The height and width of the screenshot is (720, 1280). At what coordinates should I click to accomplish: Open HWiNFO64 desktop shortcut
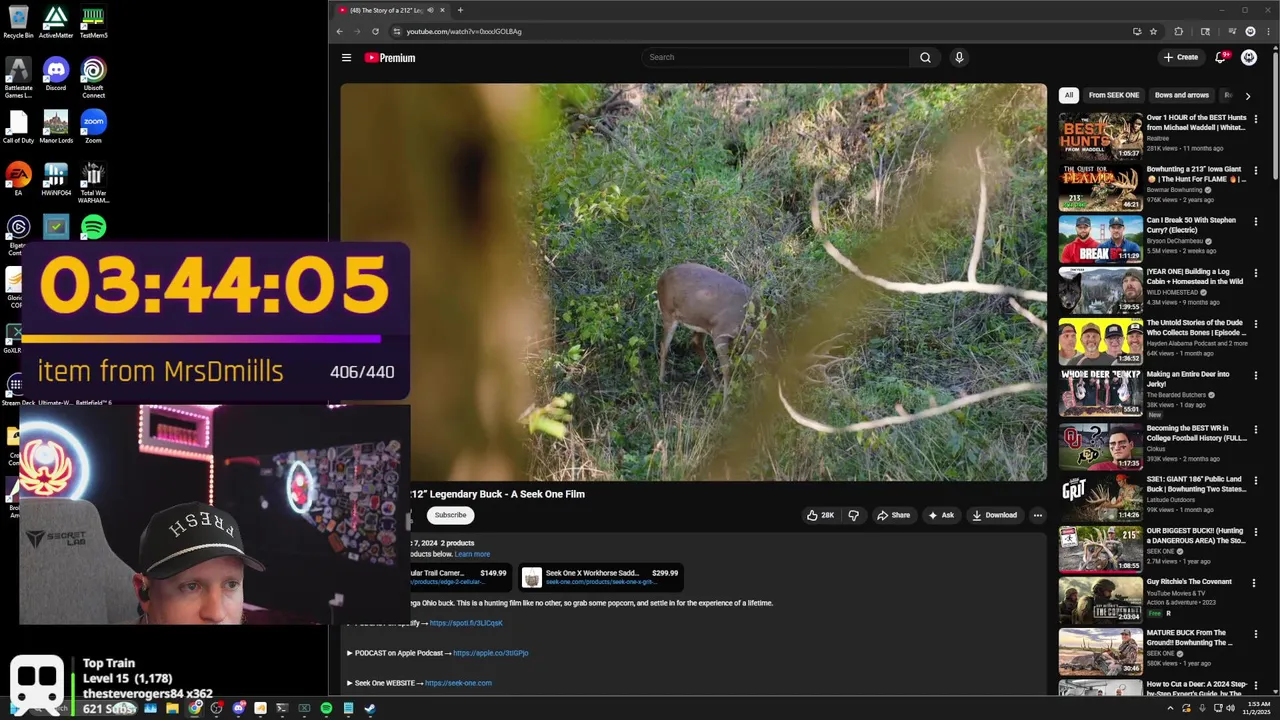(x=56, y=179)
